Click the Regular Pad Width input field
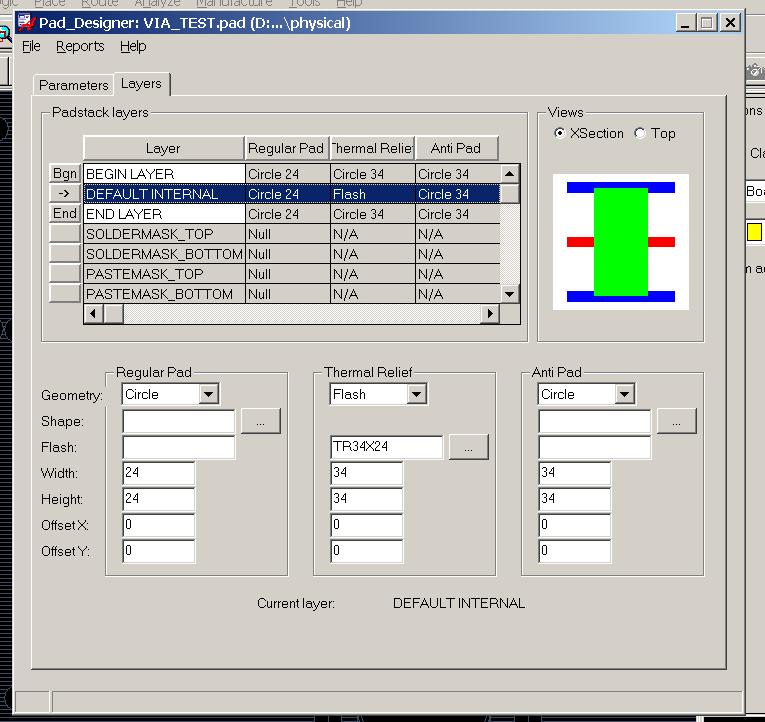The height and width of the screenshot is (722, 765). [x=159, y=474]
